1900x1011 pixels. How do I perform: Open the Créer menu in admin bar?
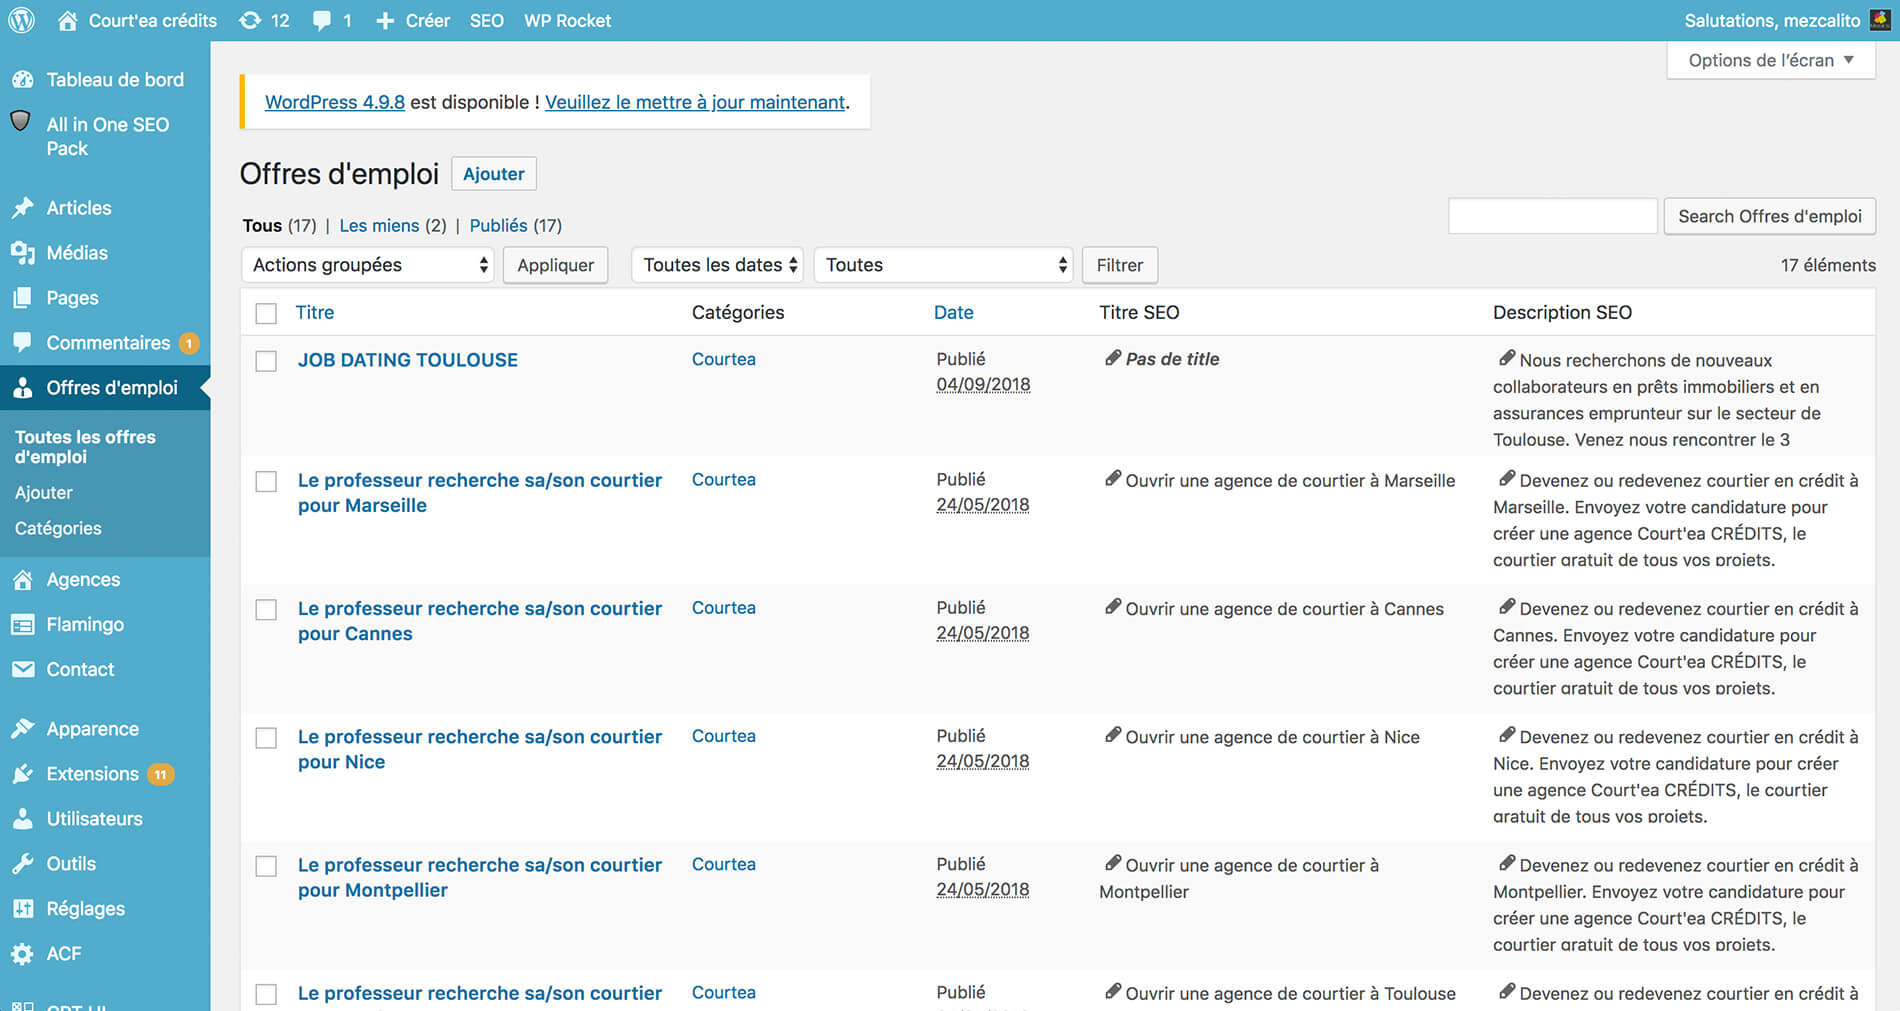click(x=413, y=20)
